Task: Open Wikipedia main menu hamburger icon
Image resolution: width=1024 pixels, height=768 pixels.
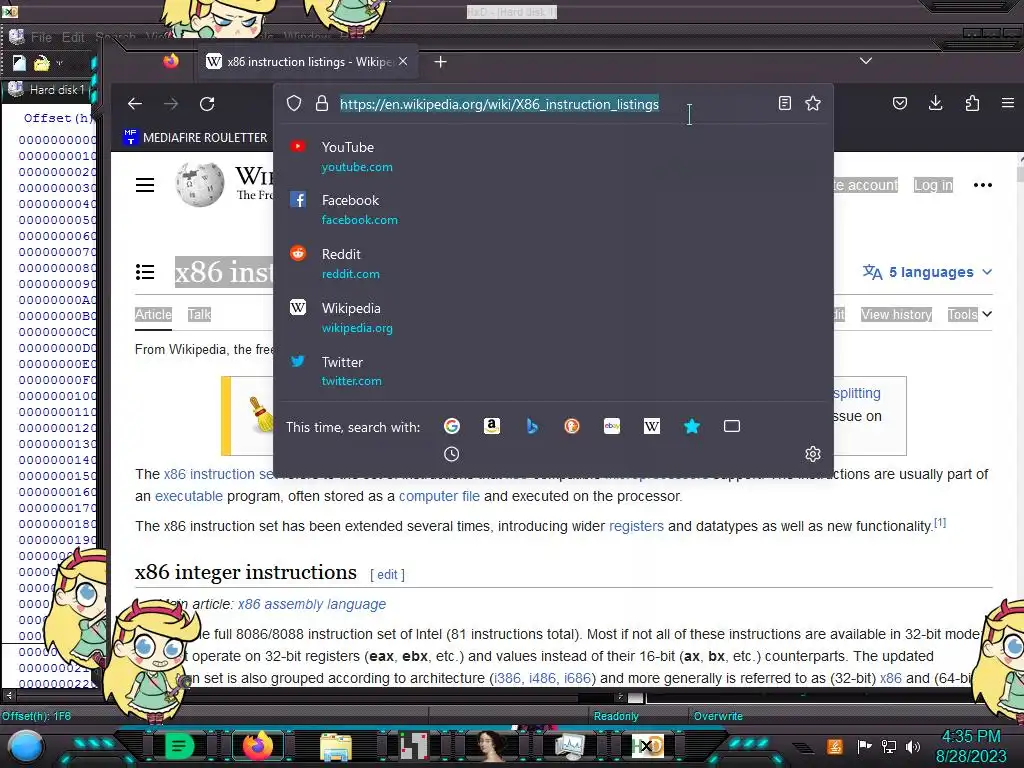Action: [x=145, y=185]
